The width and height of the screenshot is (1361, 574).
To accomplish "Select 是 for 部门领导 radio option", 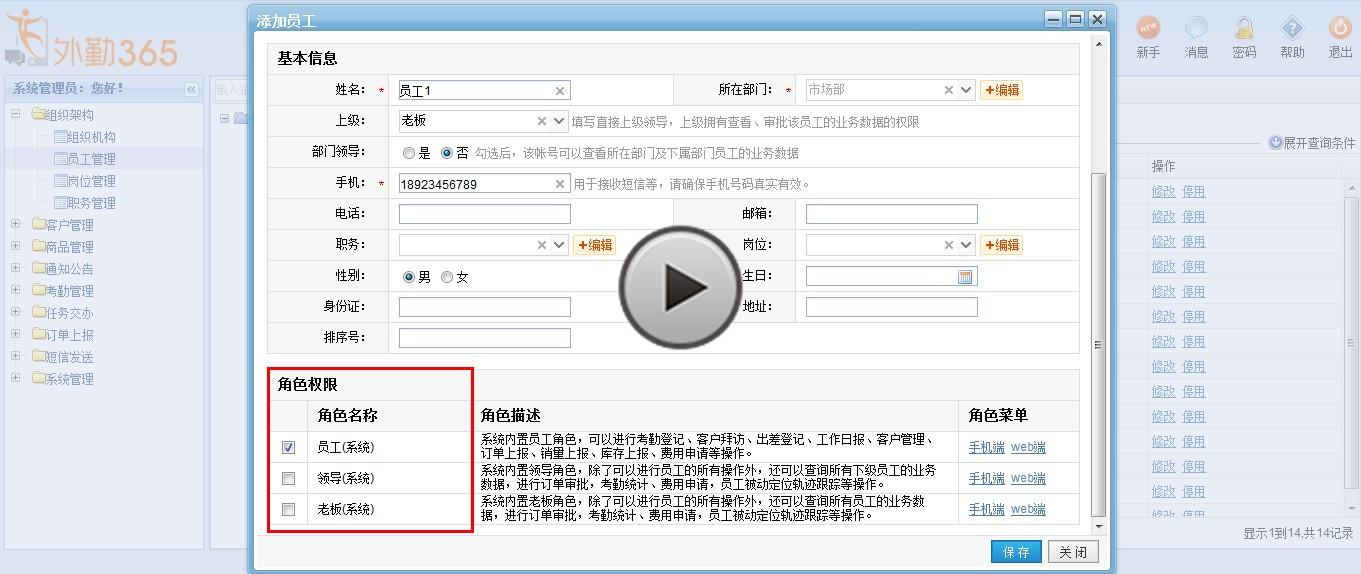I will coord(409,154).
